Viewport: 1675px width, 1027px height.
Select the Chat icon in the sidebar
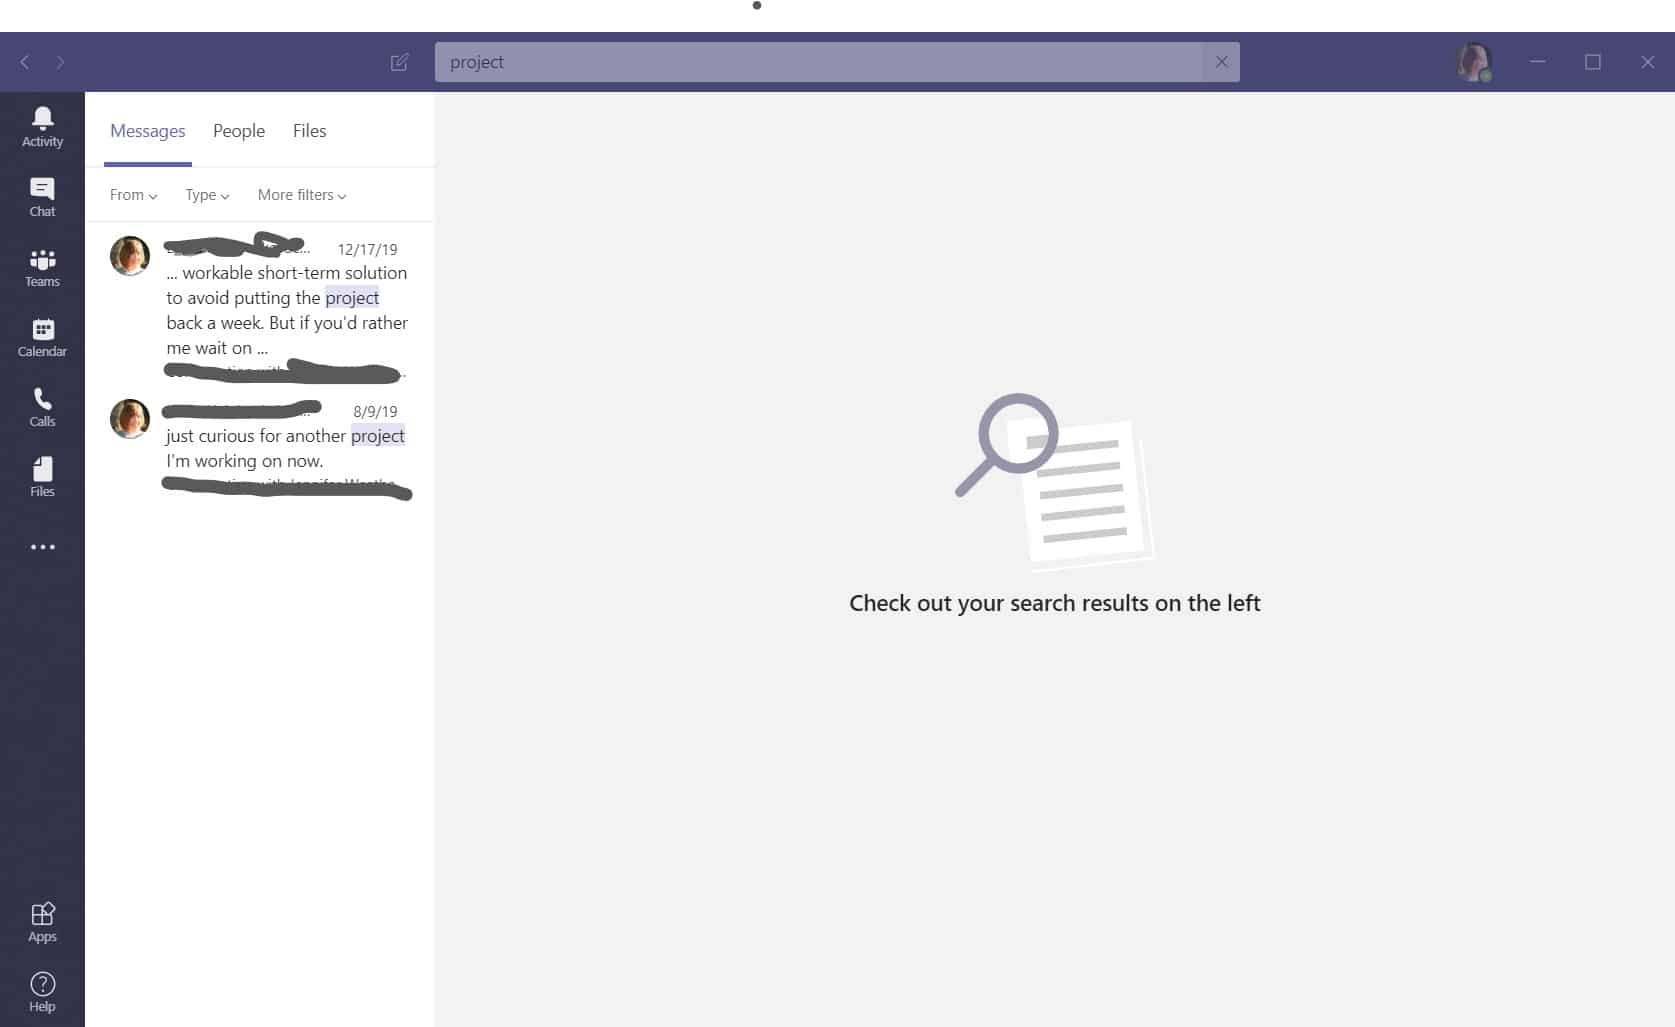[42, 196]
